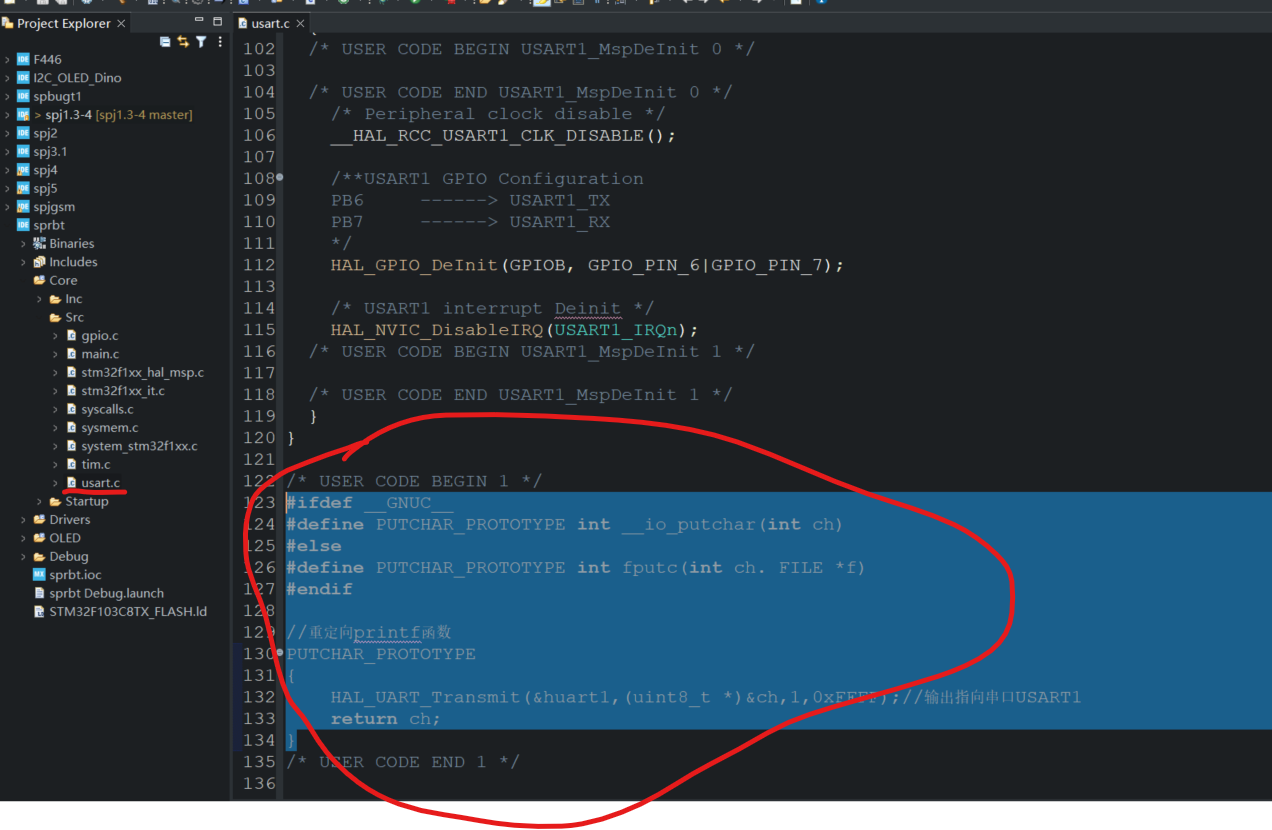This screenshot has height=830, width=1272.
Task: Select the sprbt project name
Action: click(49, 225)
